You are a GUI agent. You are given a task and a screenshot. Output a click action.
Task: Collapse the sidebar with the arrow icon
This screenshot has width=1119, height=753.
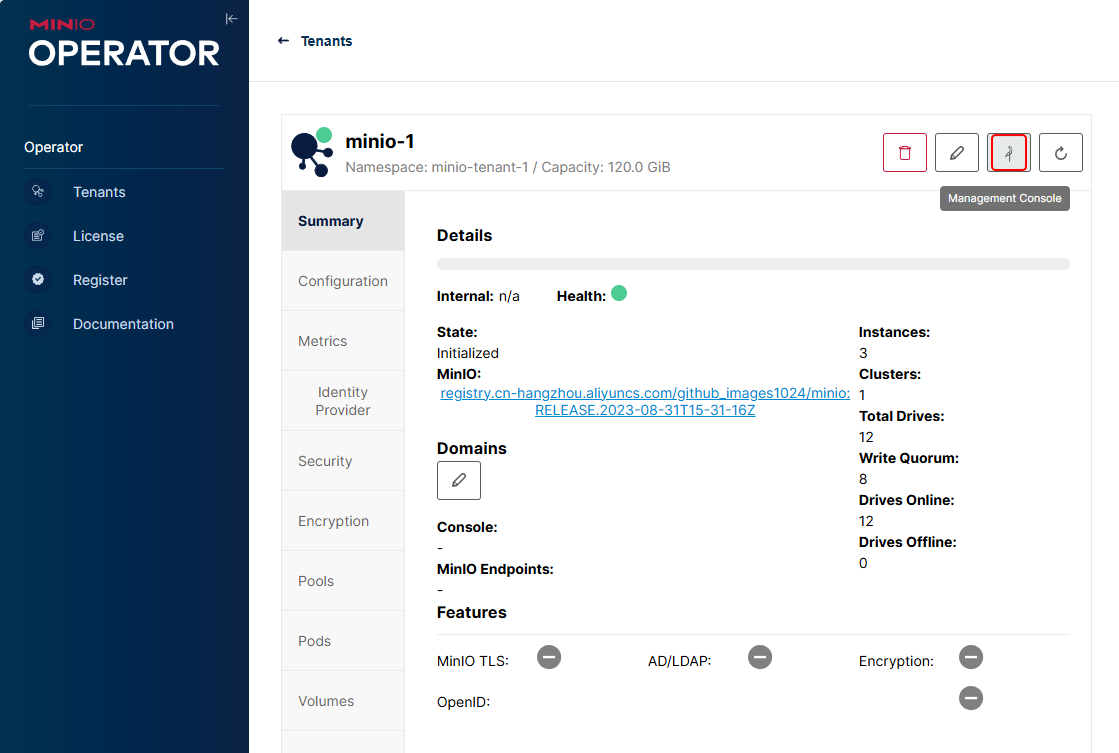pyautogui.click(x=231, y=19)
